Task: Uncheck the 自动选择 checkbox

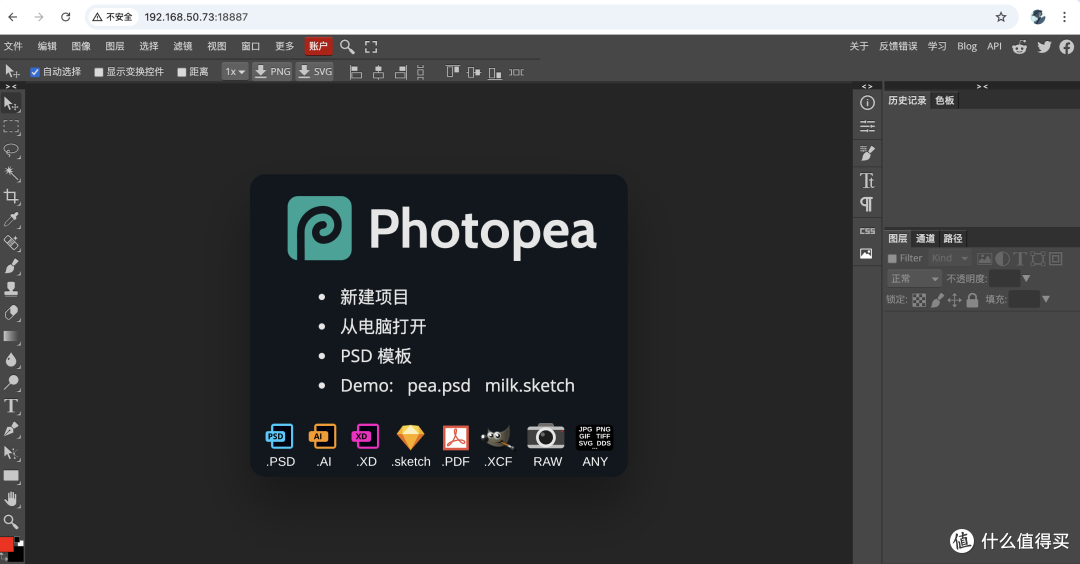Action: coord(35,72)
